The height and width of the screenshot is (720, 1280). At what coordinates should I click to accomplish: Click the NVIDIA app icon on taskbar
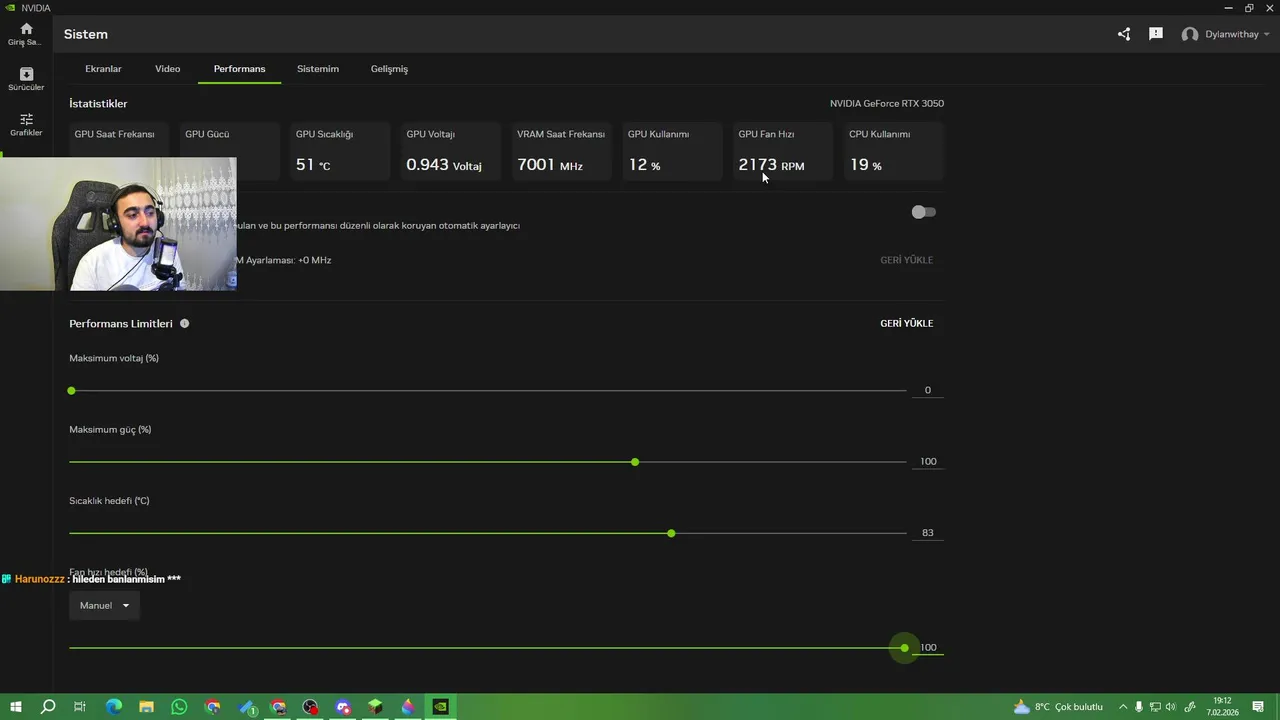440,707
